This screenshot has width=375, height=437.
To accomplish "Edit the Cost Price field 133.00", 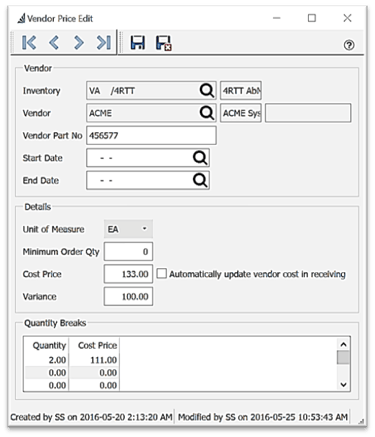I will (x=129, y=274).
